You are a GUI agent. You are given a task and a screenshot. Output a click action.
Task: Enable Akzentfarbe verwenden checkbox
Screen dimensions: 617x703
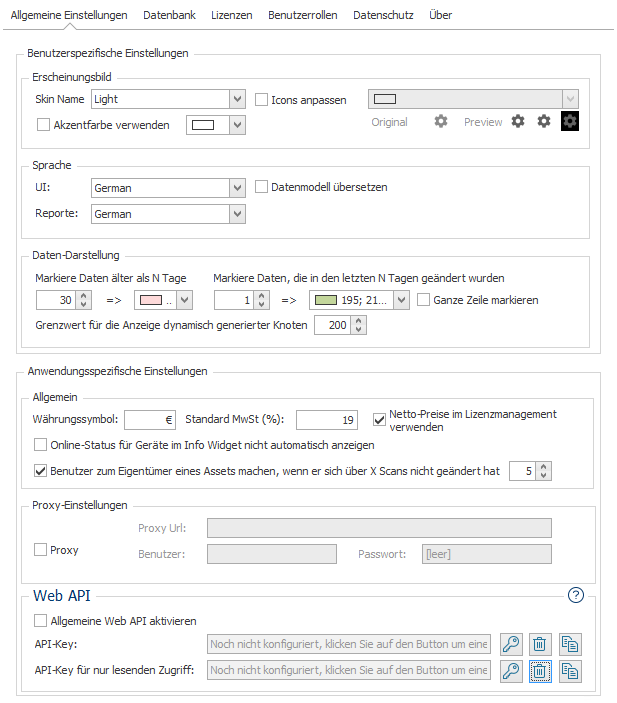[43, 125]
